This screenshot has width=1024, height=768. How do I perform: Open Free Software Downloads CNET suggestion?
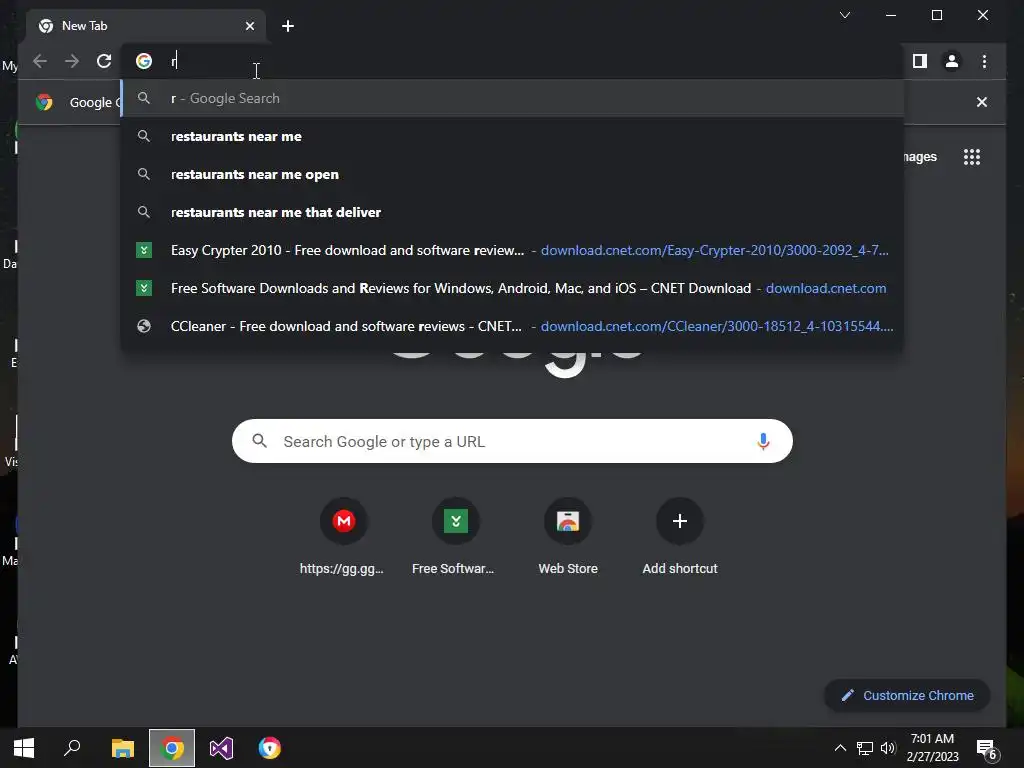point(513,288)
